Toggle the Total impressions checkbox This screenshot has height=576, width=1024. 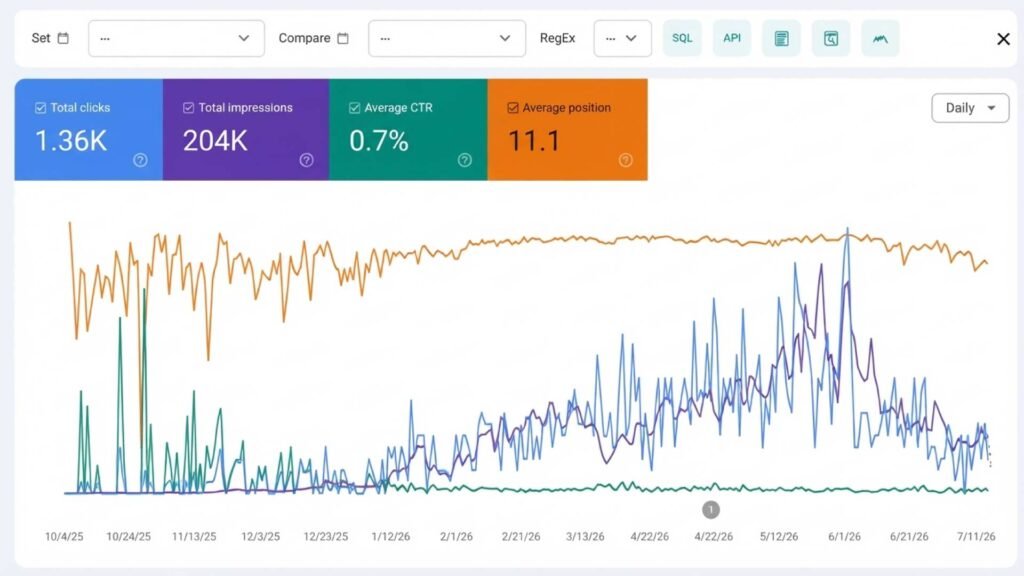(189, 108)
